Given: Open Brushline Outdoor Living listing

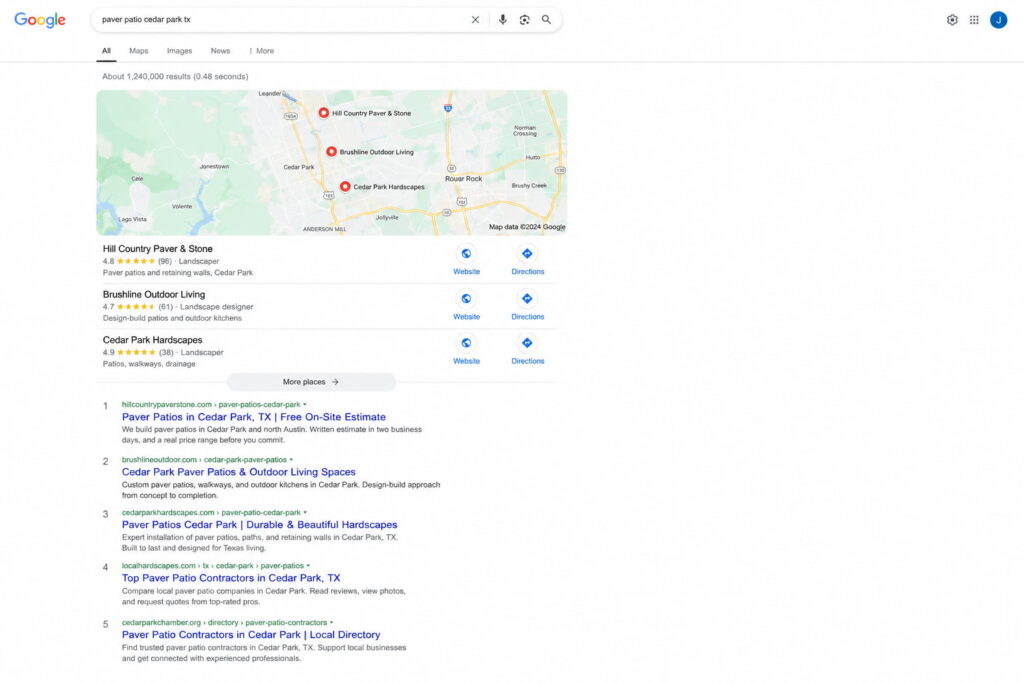Looking at the screenshot, I should coord(153,294).
